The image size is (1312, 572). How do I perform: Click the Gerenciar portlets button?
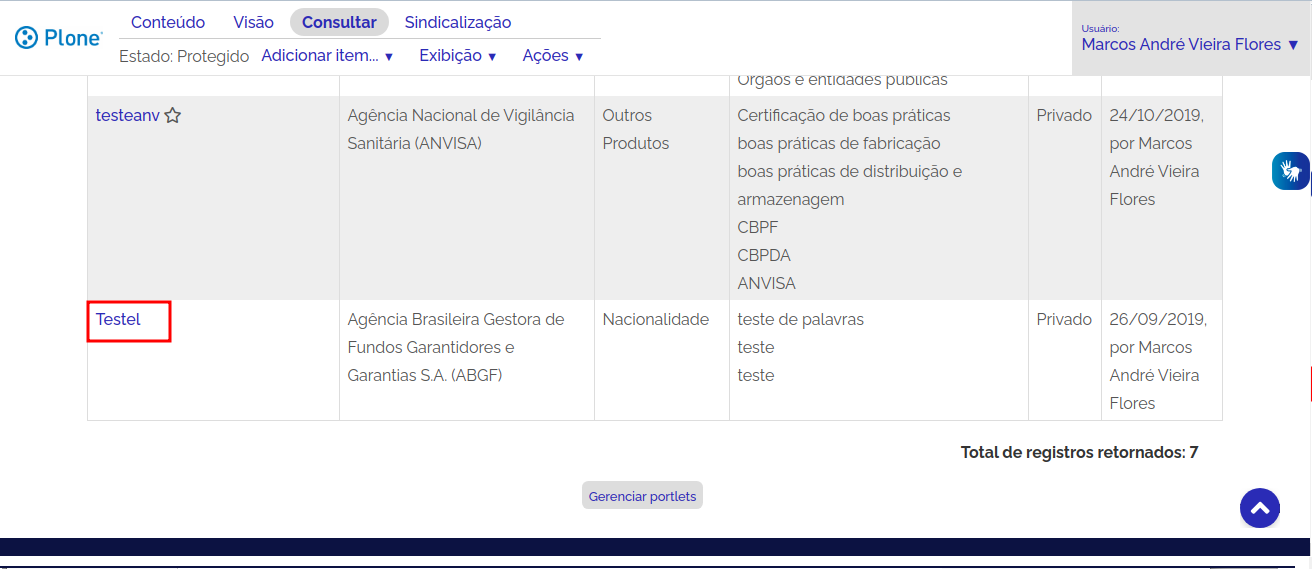coord(642,496)
